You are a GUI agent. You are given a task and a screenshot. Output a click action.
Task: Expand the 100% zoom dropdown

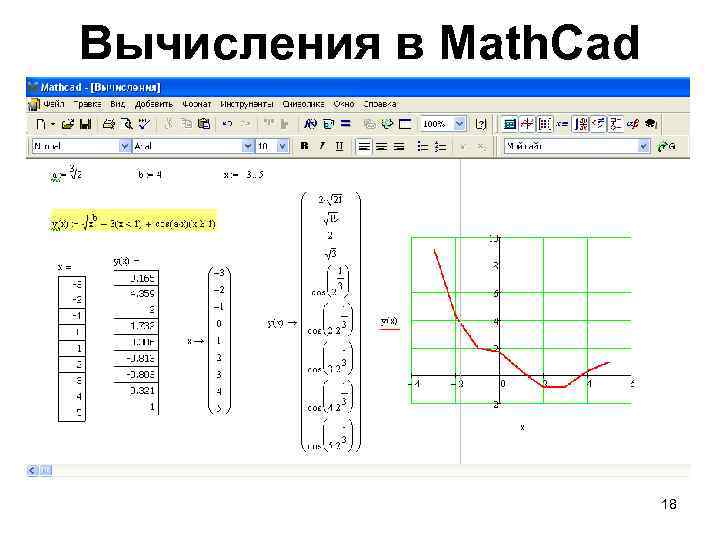click(460, 124)
